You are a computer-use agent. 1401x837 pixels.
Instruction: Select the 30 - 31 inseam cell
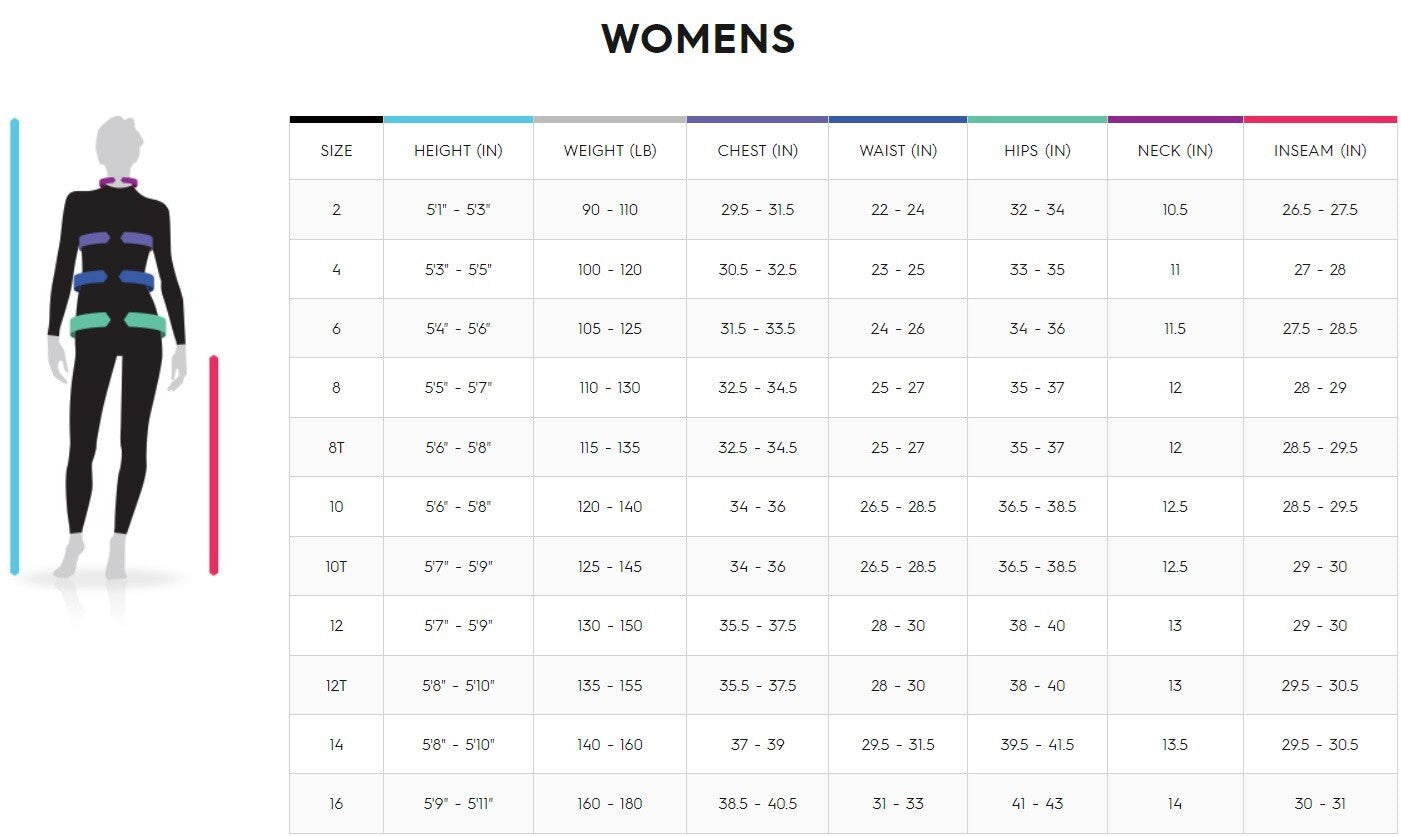click(1320, 804)
